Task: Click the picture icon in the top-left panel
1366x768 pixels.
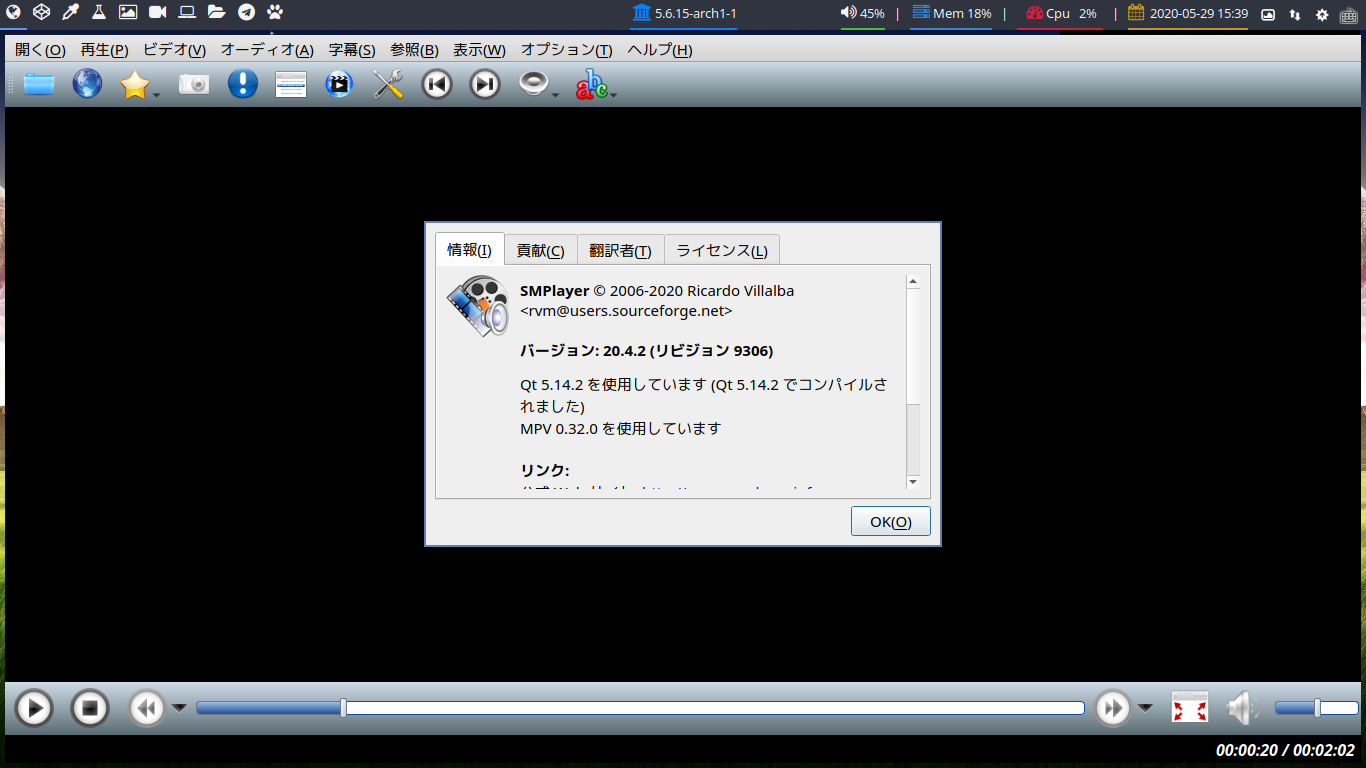Action: coord(128,13)
